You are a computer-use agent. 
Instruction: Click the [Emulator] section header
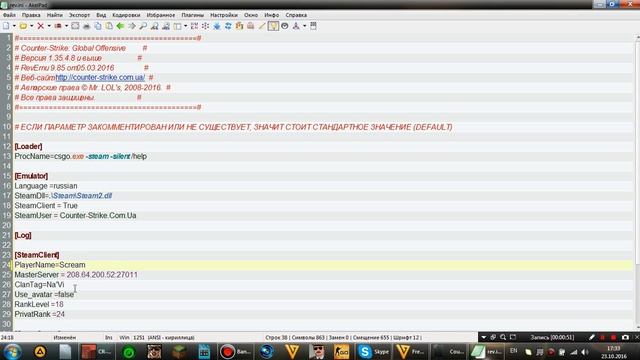31,176
